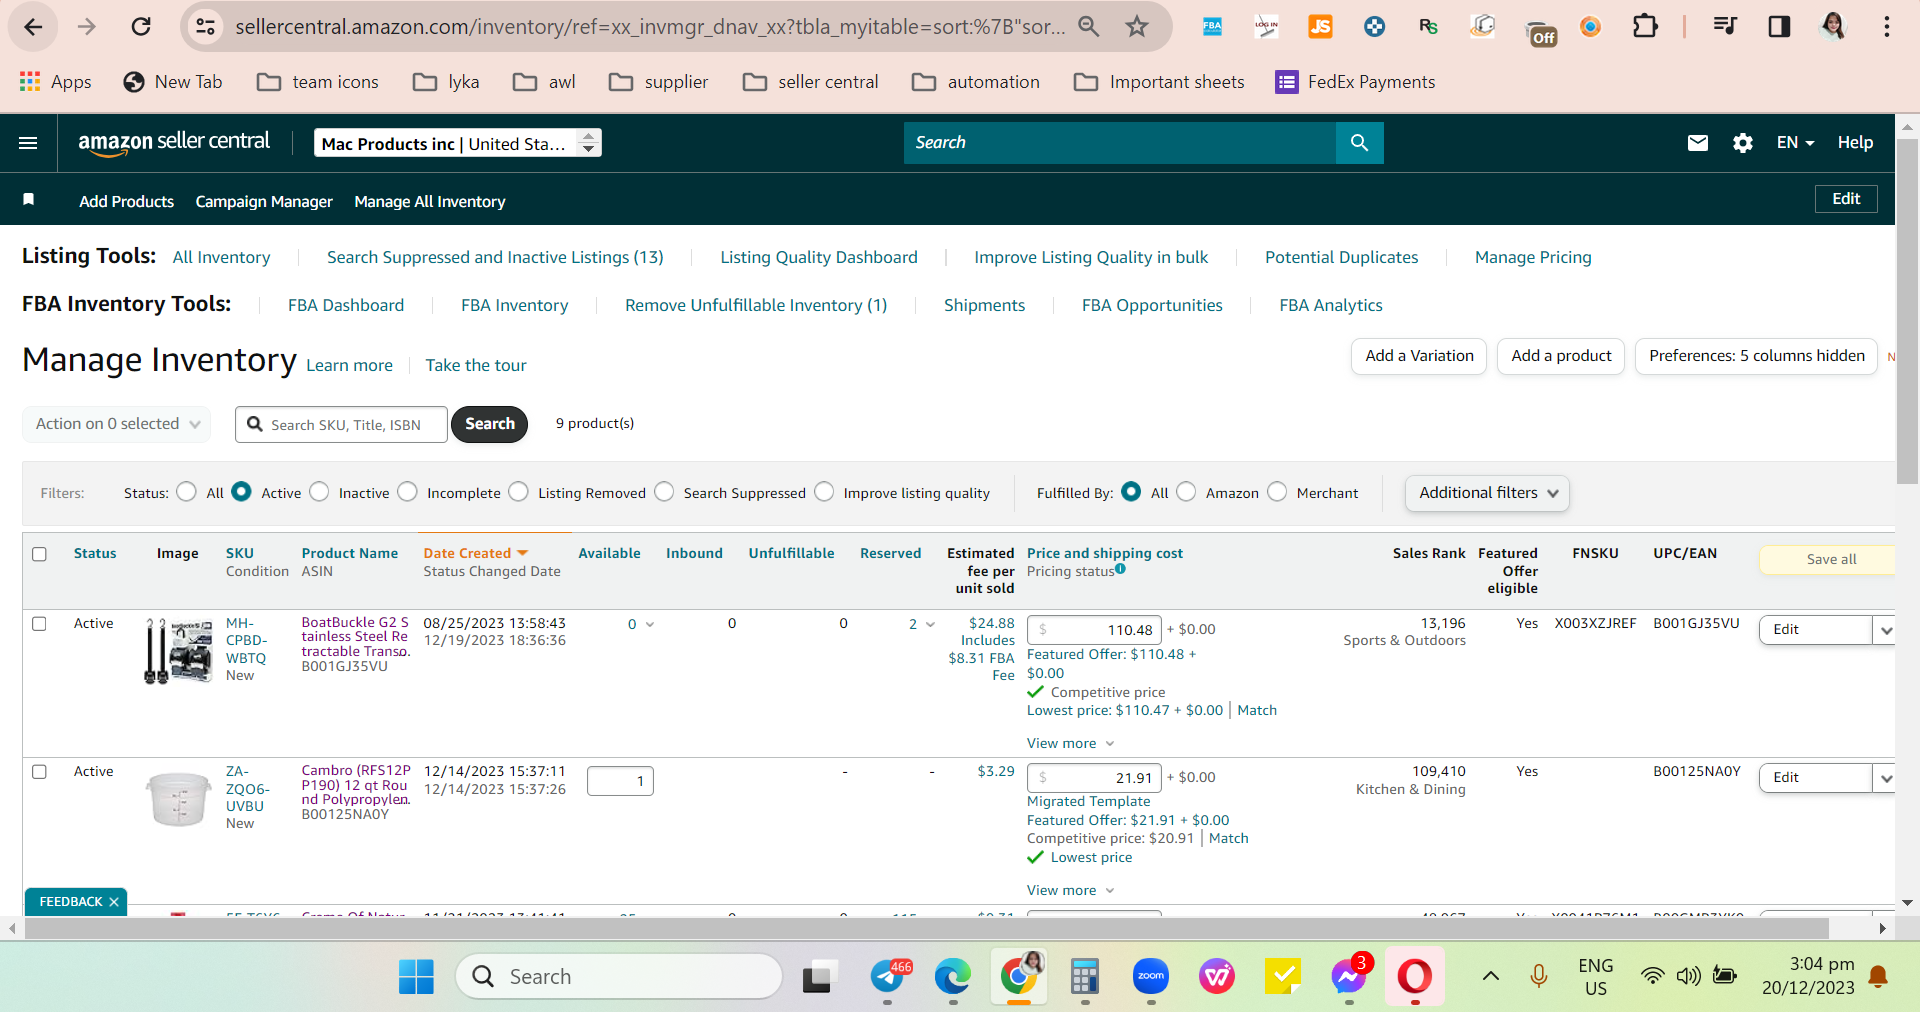Go back using the browser back arrow
The height and width of the screenshot is (1012, 1920).
pos(33,27)
